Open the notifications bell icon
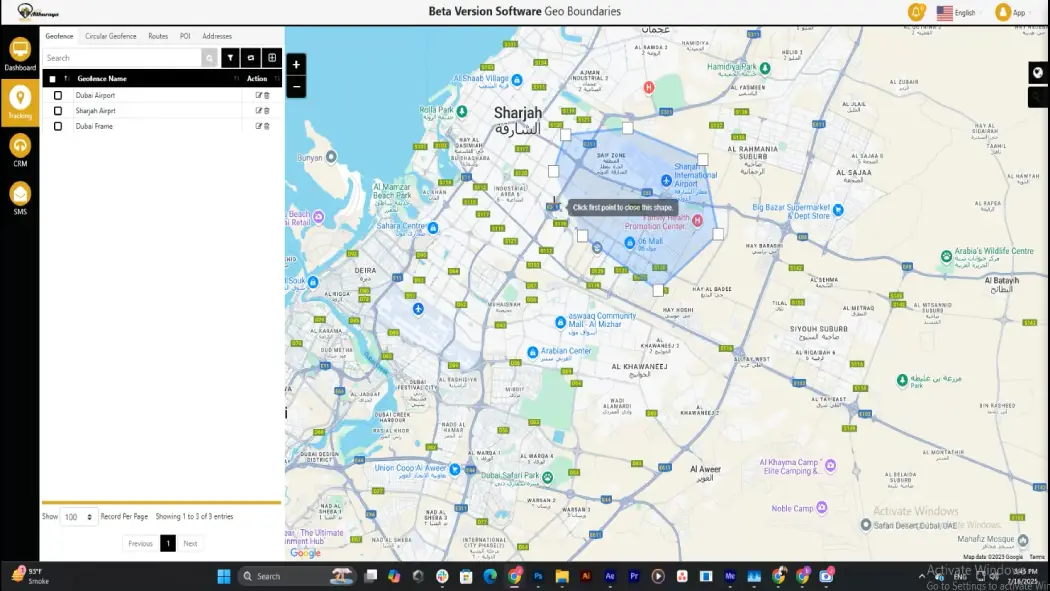 916,12
